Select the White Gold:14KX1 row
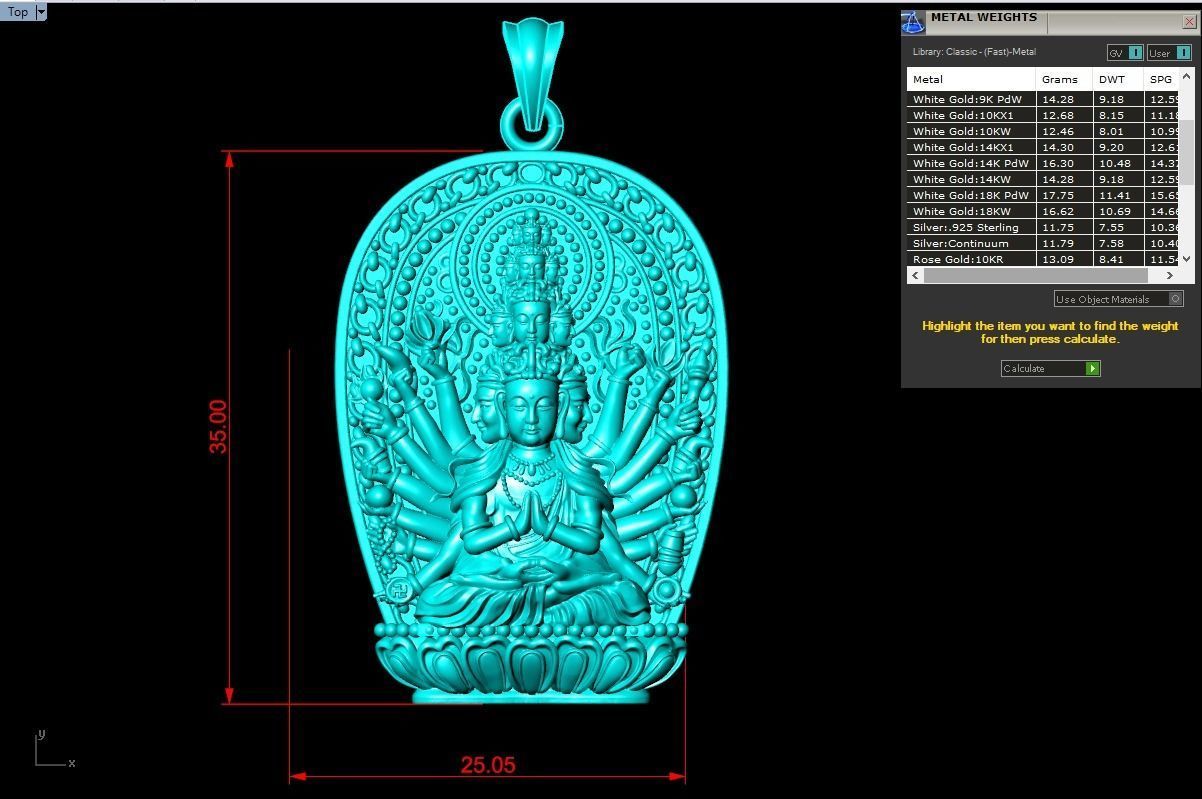1202x799 pixels. (1044, 147)
